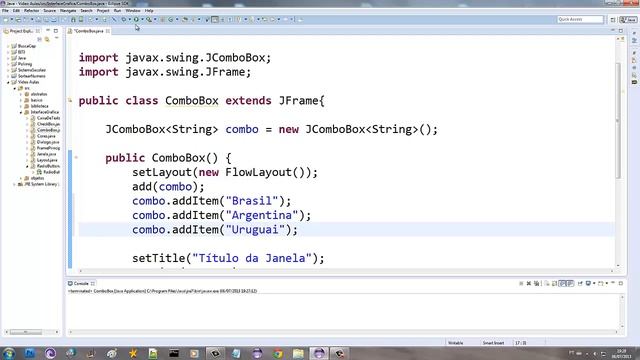Viewport: 640px width, 360px height.
Task: Collapse the InterfaceGrafica package
Action: pos(21,112)
